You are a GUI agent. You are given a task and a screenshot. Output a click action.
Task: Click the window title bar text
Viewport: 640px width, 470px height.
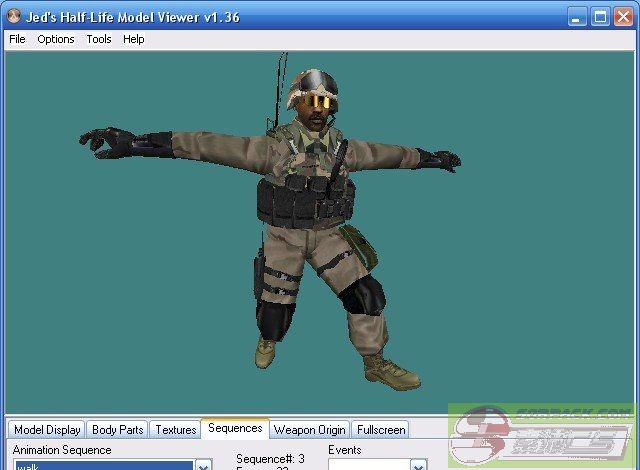pyautogui.click(x=132, y=17)
